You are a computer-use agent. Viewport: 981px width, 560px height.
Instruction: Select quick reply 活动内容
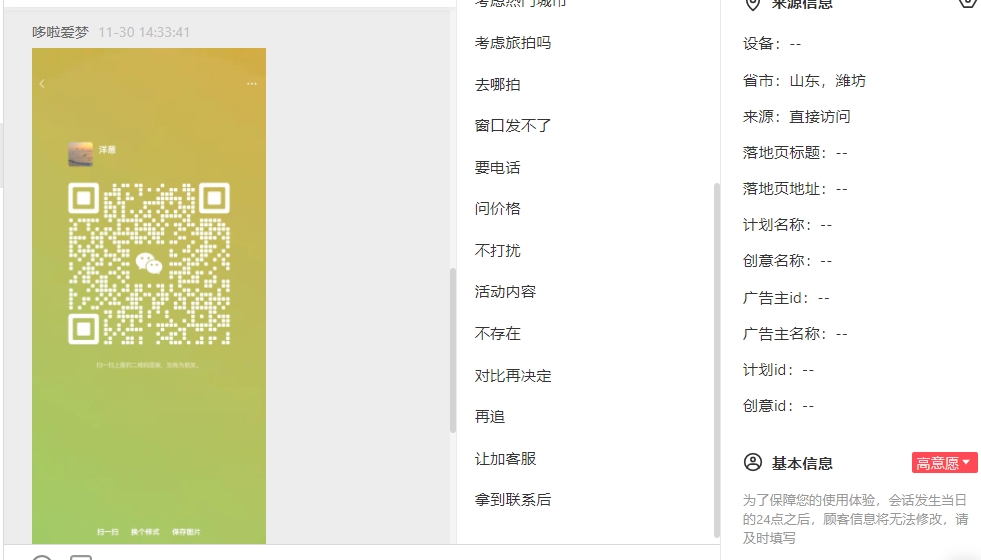[x=506, y=292]
